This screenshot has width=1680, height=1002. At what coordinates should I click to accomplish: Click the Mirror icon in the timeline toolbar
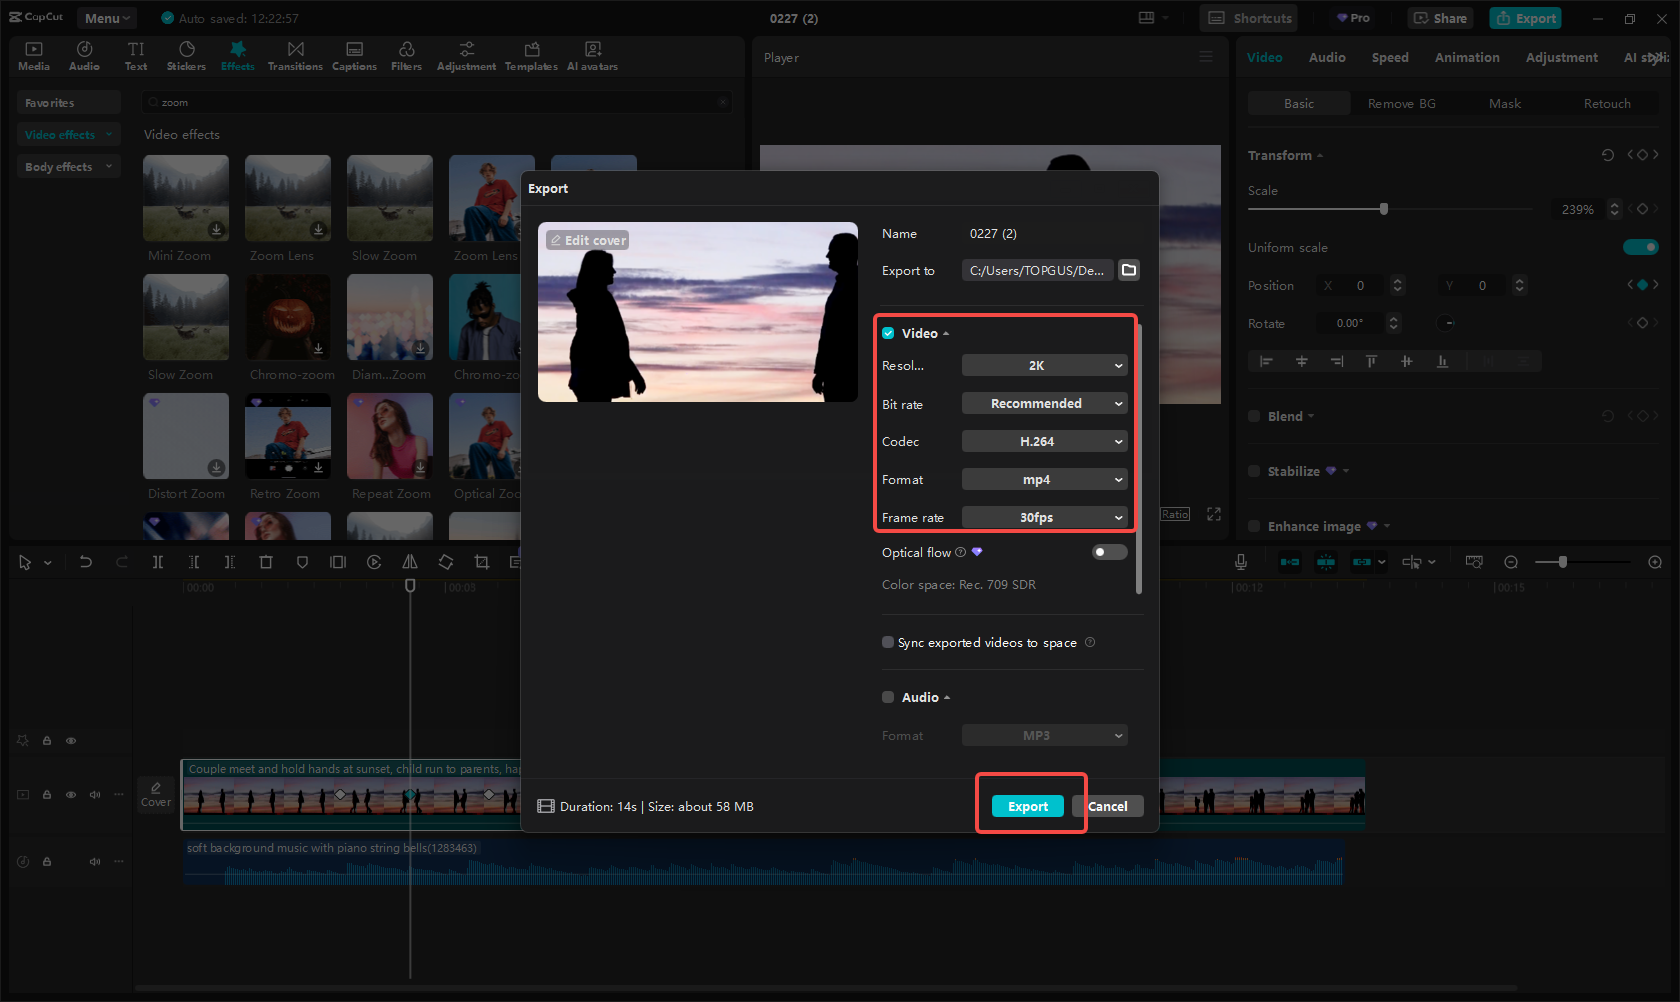(x=410, y=562)
